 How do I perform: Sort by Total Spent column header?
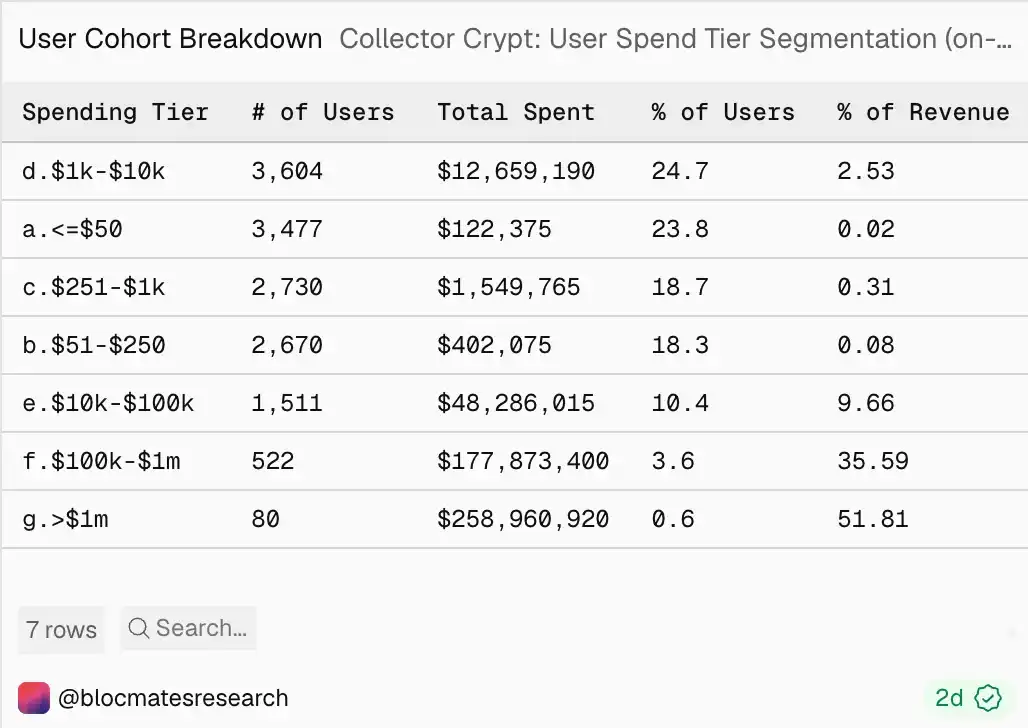(x=516, y=112)
